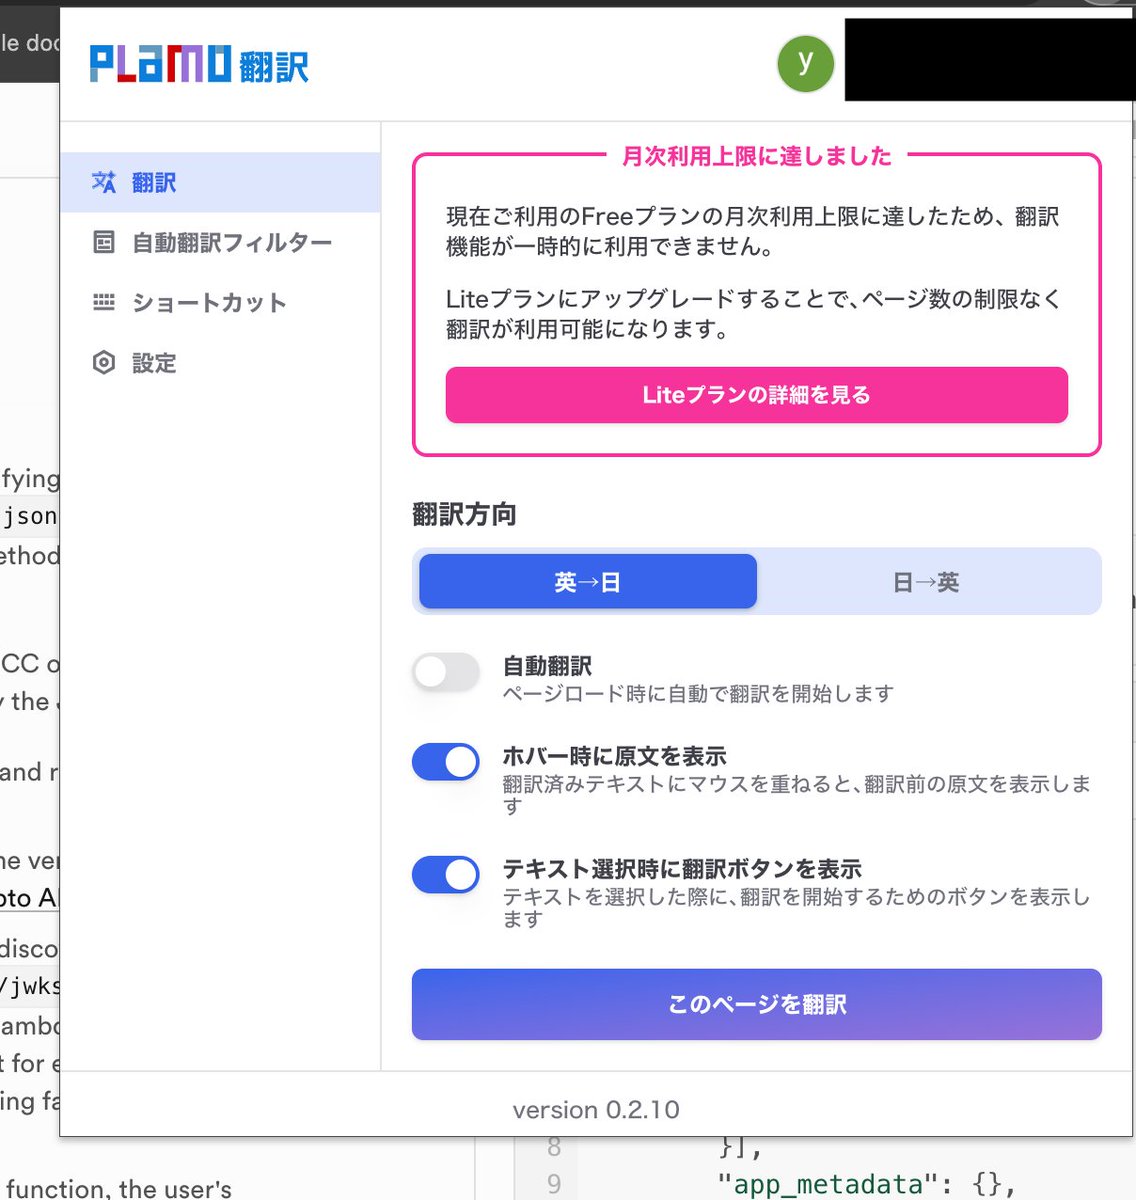Image resolution: width=1136 pixels, height=1200 pixels.
Task: Turn off テキスト選択時に翻訳ボタンを表示
Action: tap(445, 874)
